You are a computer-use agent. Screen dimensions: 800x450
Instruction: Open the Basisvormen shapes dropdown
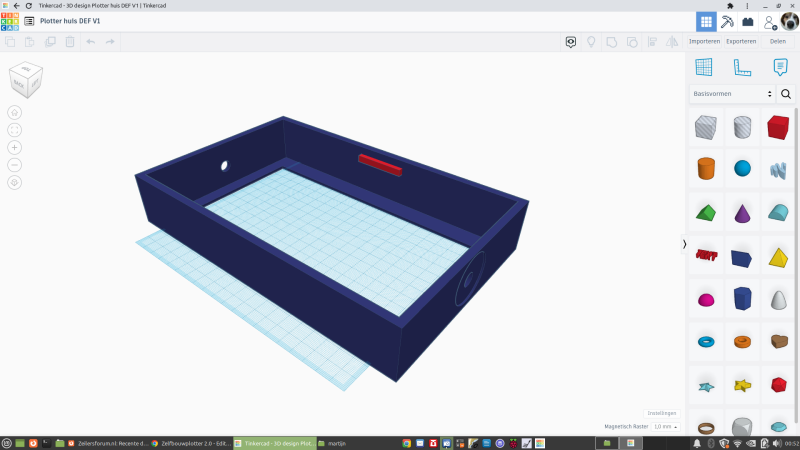(732, 94)
